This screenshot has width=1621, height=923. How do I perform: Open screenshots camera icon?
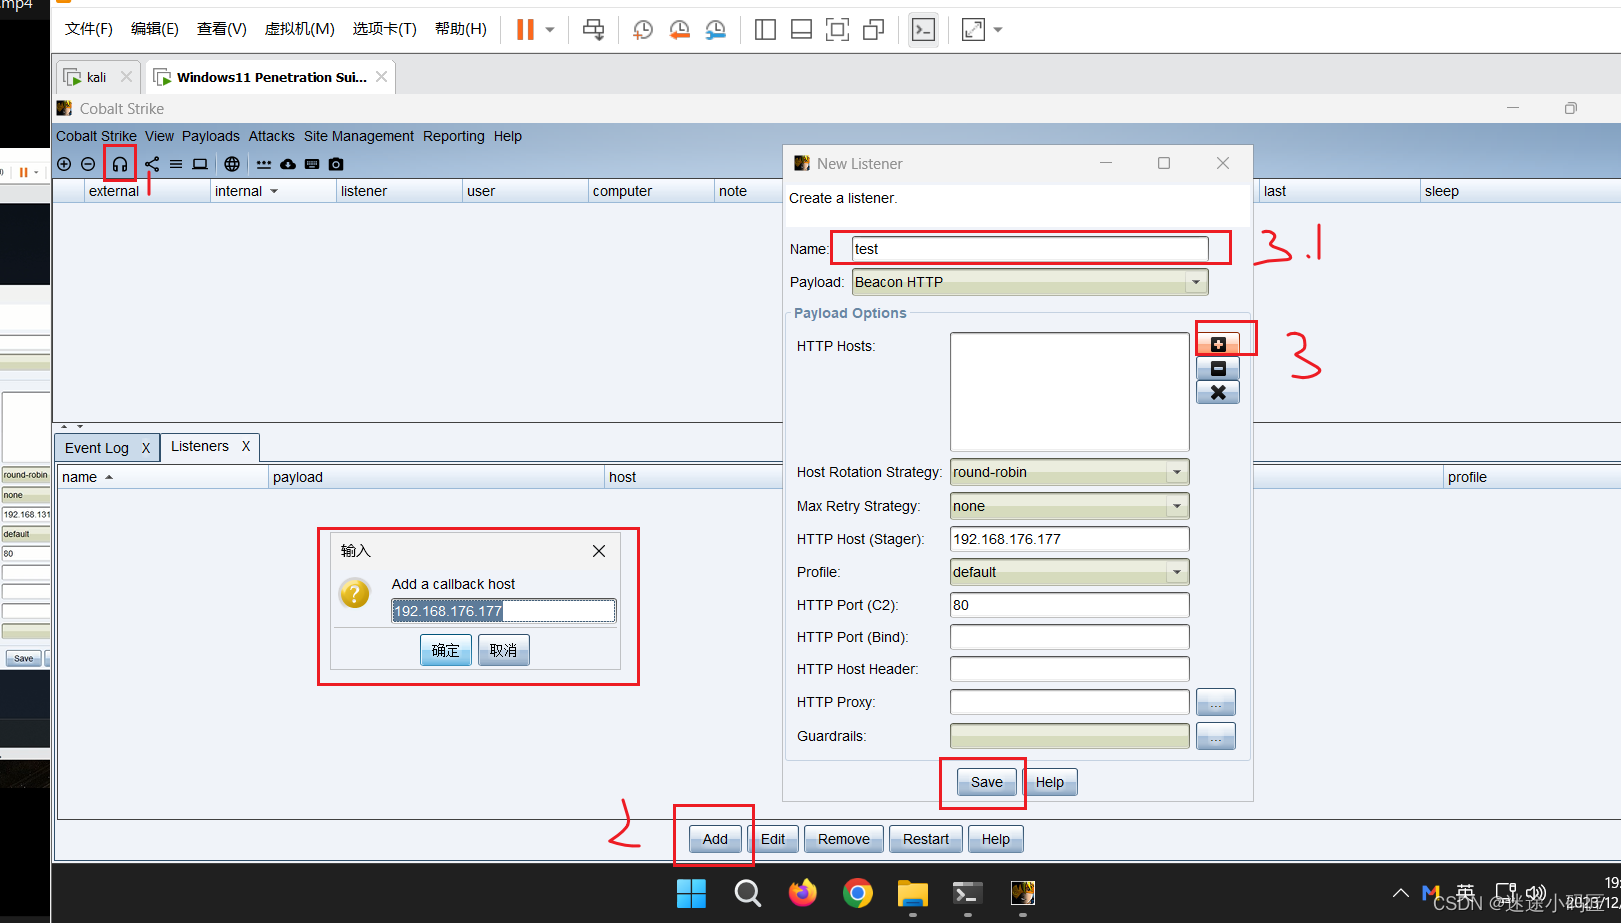coord(336,164)
